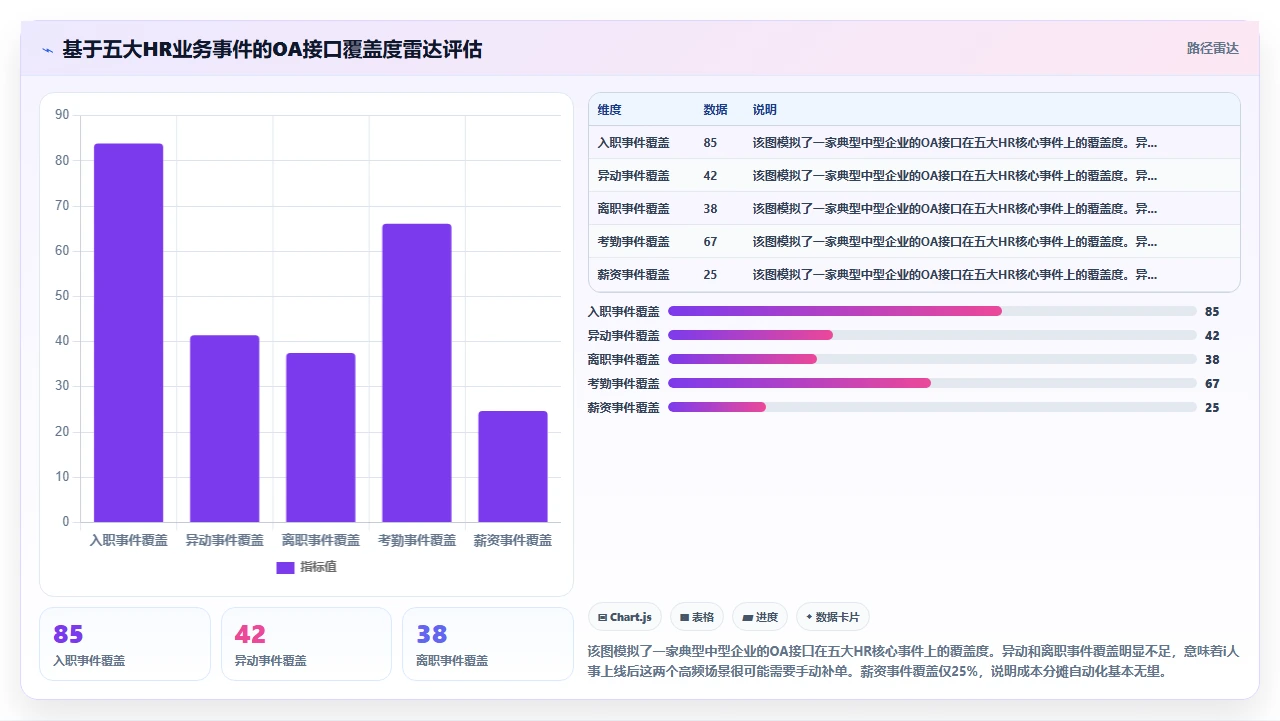
Task: Click the 90 tick on the y-axis
Action: 62,115
